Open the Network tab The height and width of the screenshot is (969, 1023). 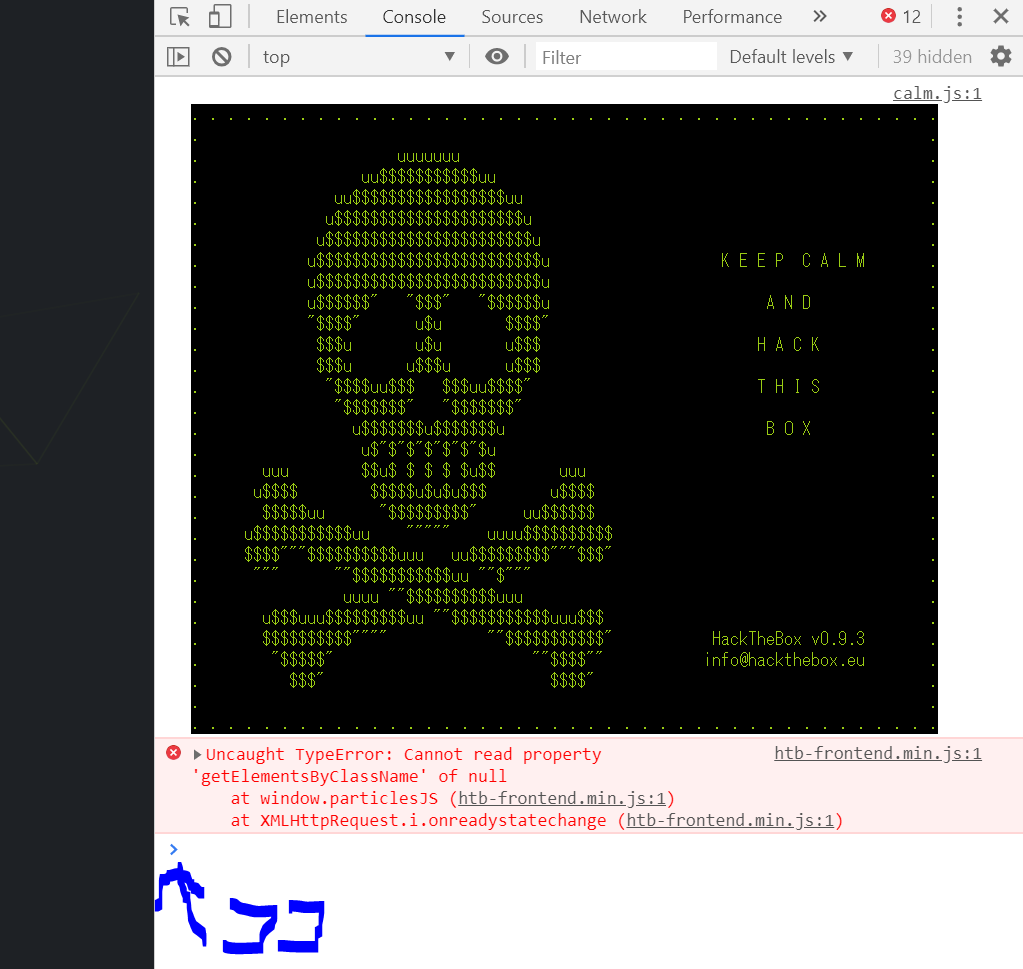(x=613, y=17)
